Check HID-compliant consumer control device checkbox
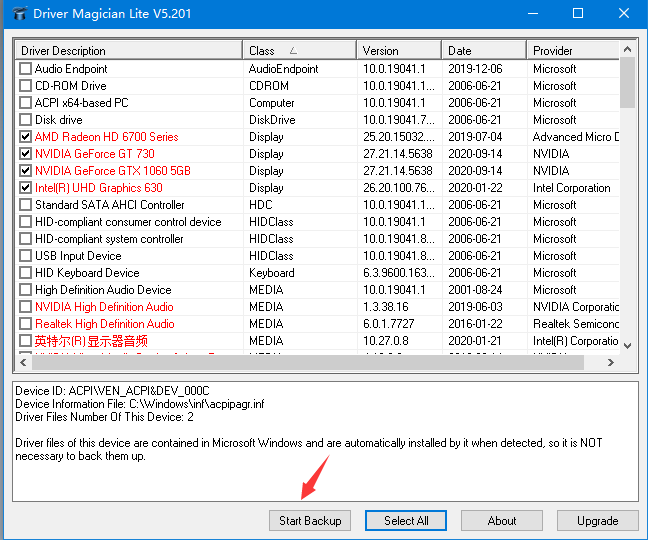The height and width of the screenshot is (540, 648). point(26,222)
